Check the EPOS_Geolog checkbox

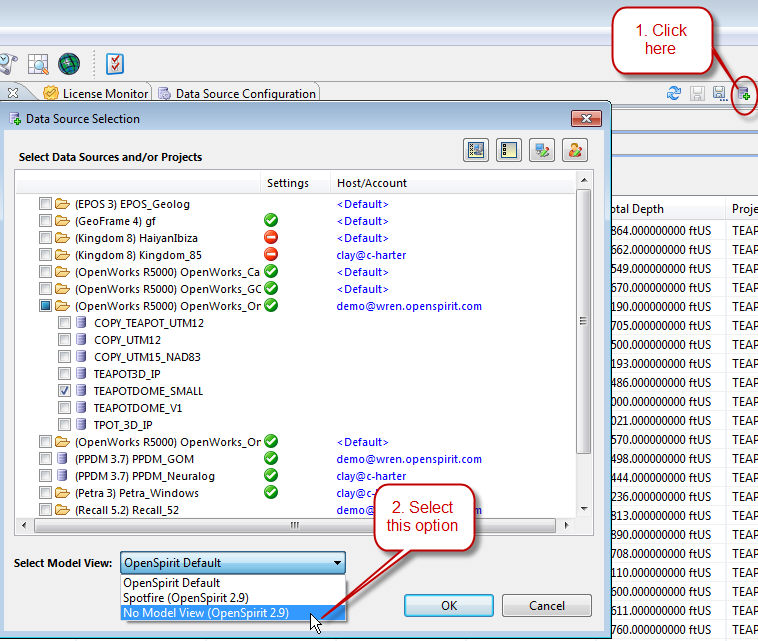coord(45,204)
